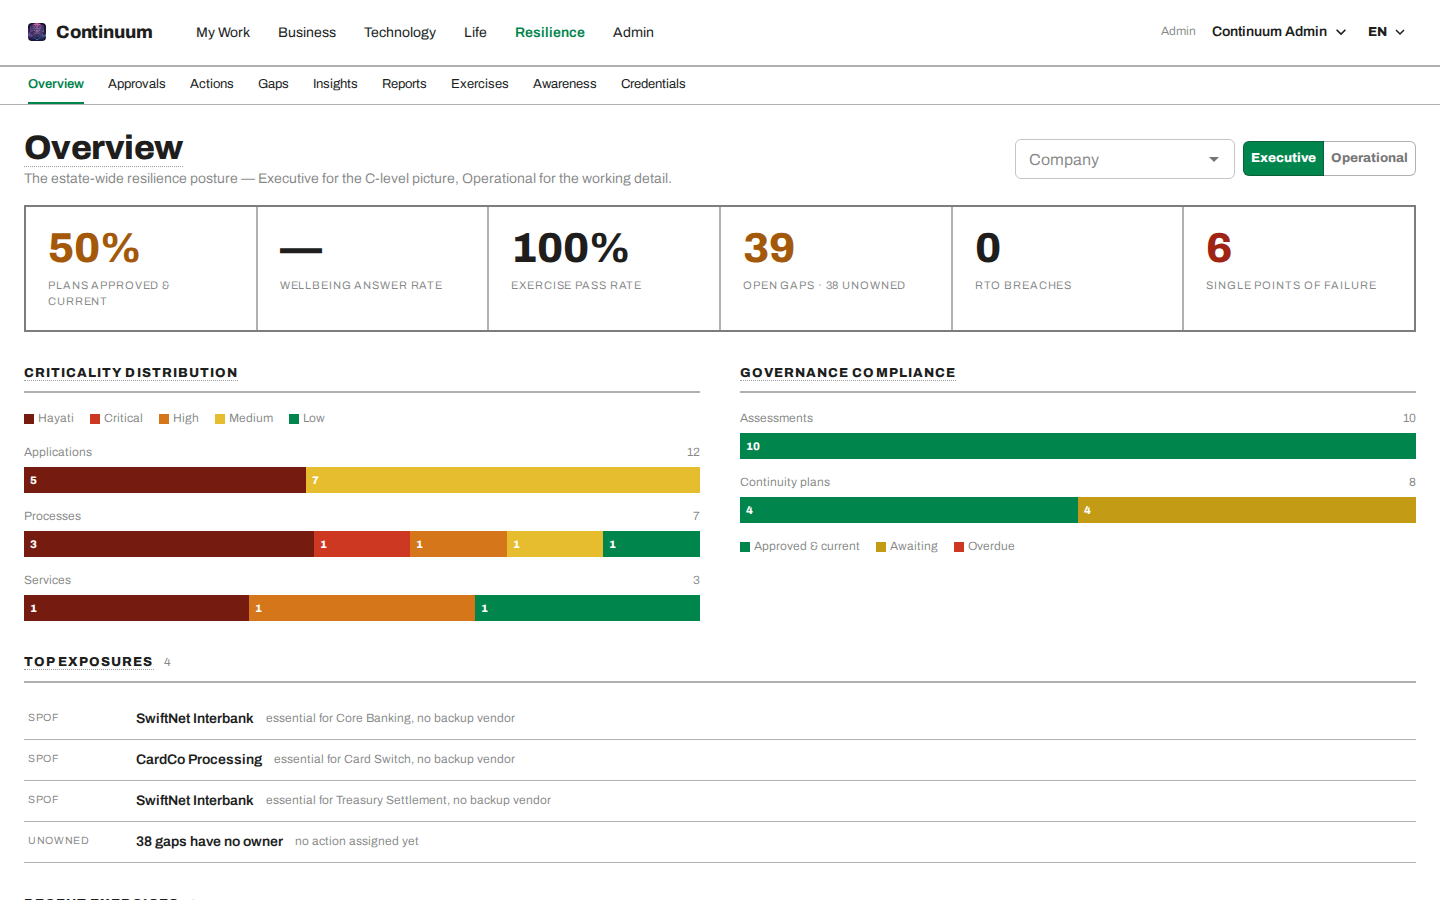Open the Credentials tab
1440x900 pixels.
653,84
